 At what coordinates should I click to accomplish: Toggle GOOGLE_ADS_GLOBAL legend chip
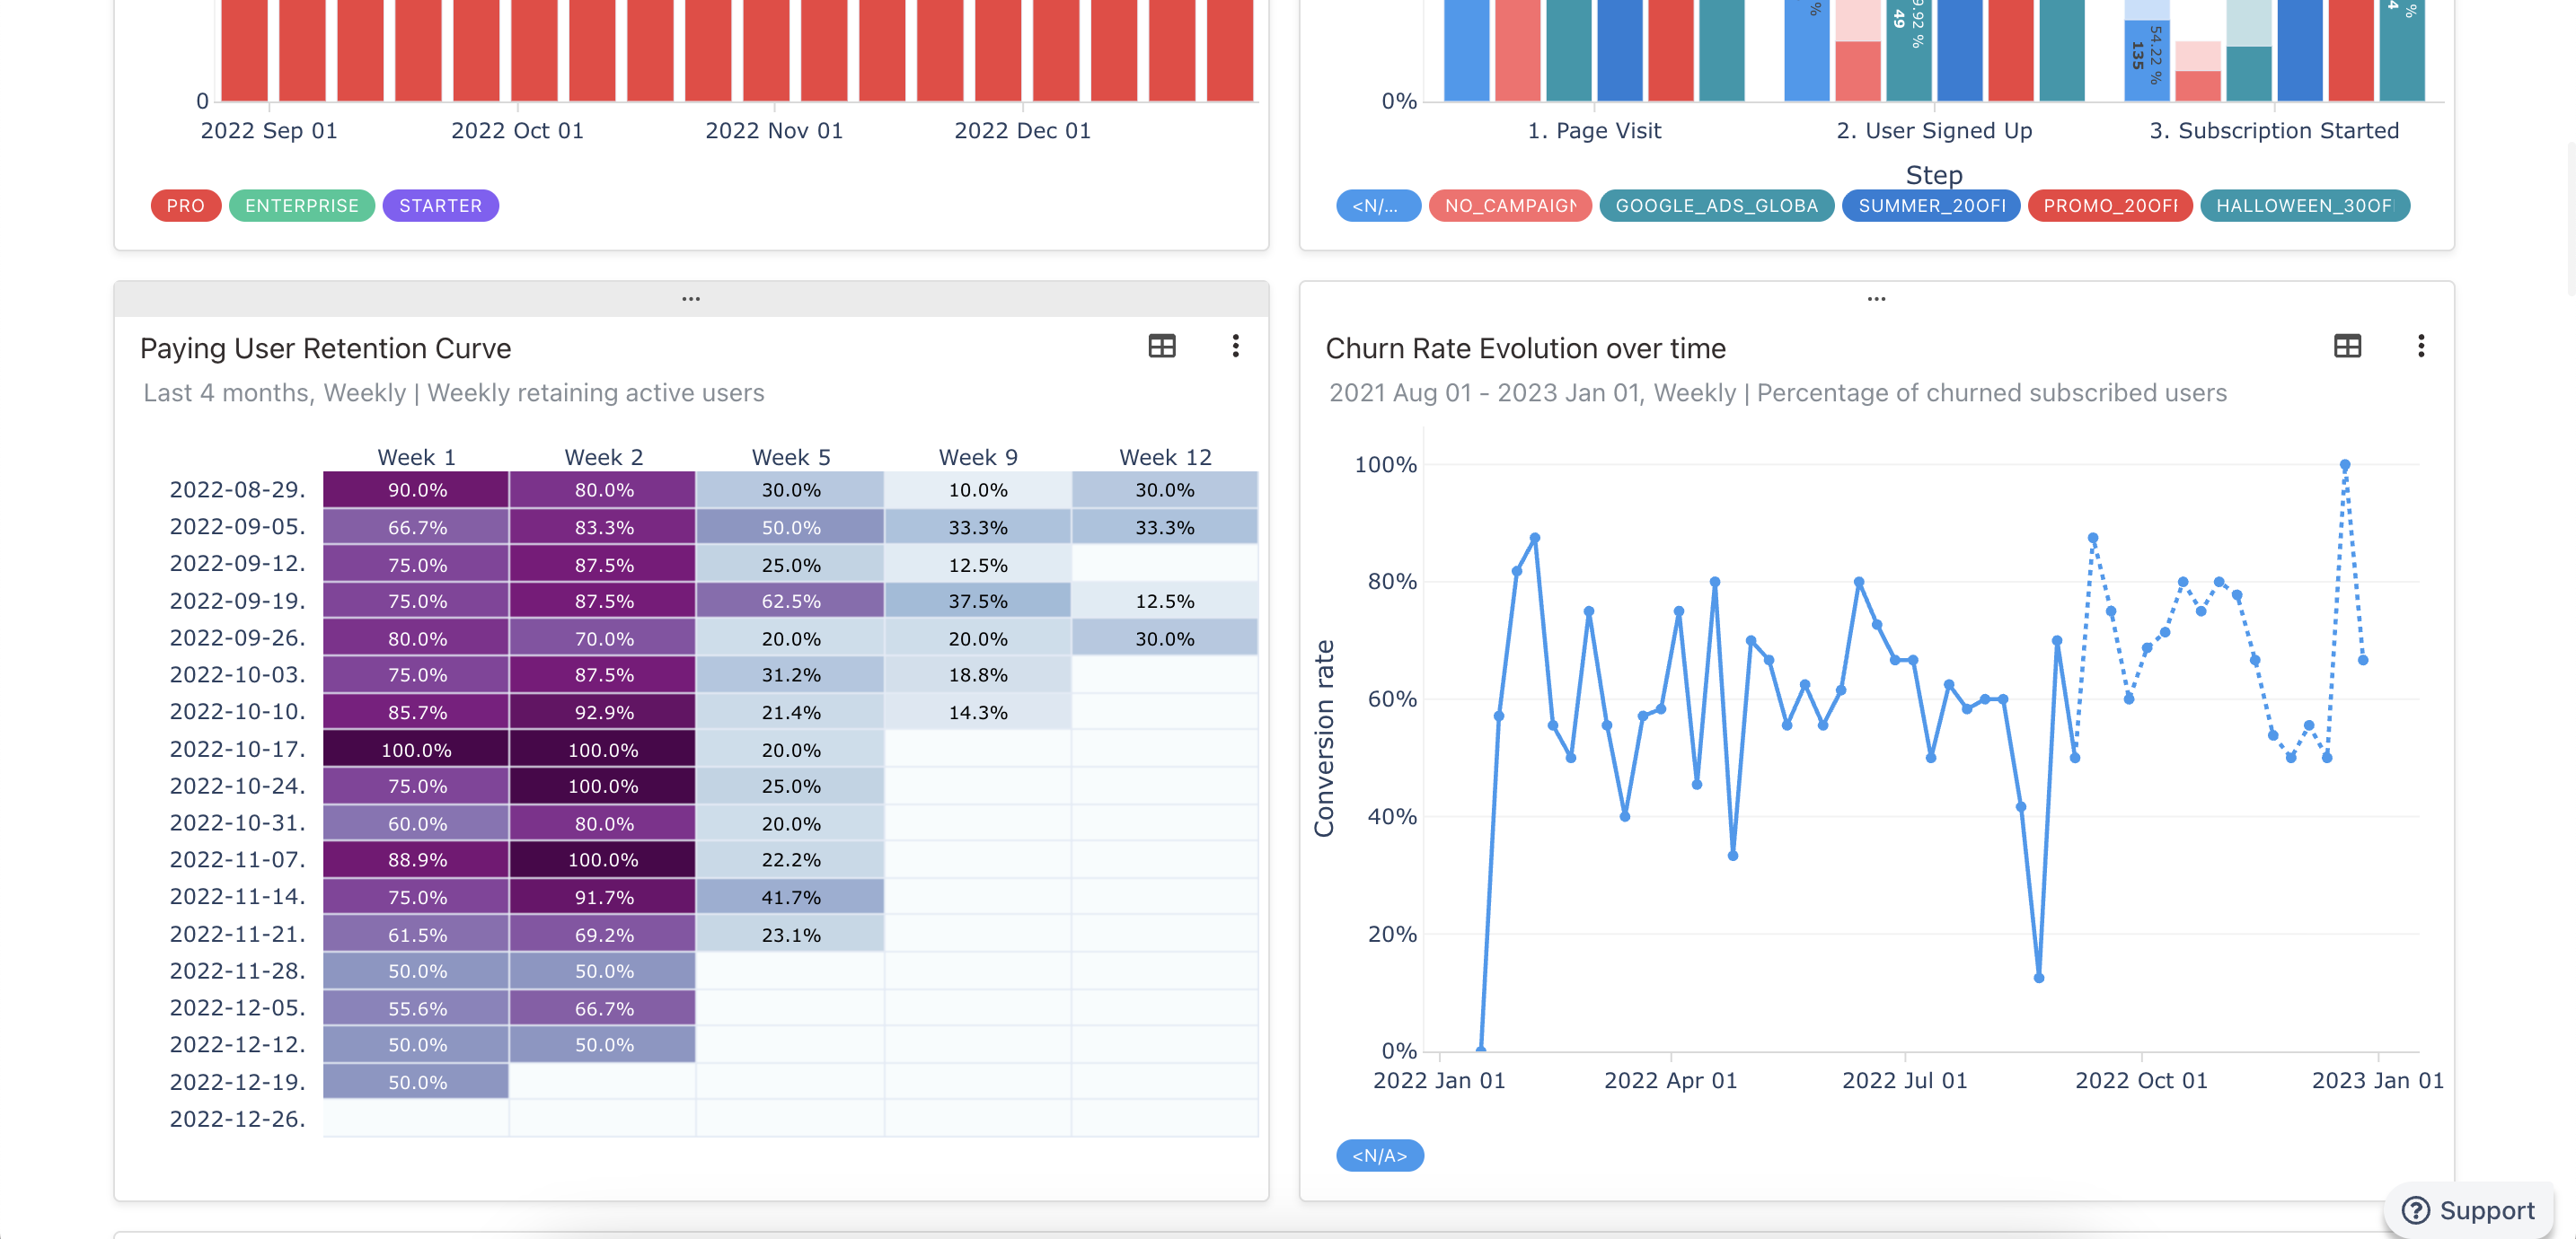tap(1716, 206)
